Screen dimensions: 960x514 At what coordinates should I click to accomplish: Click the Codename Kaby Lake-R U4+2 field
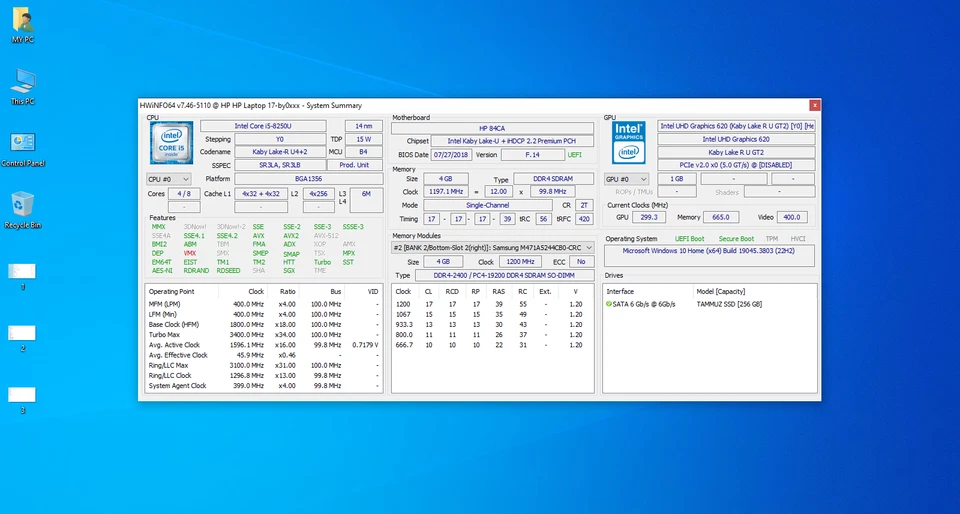point(280,152)
